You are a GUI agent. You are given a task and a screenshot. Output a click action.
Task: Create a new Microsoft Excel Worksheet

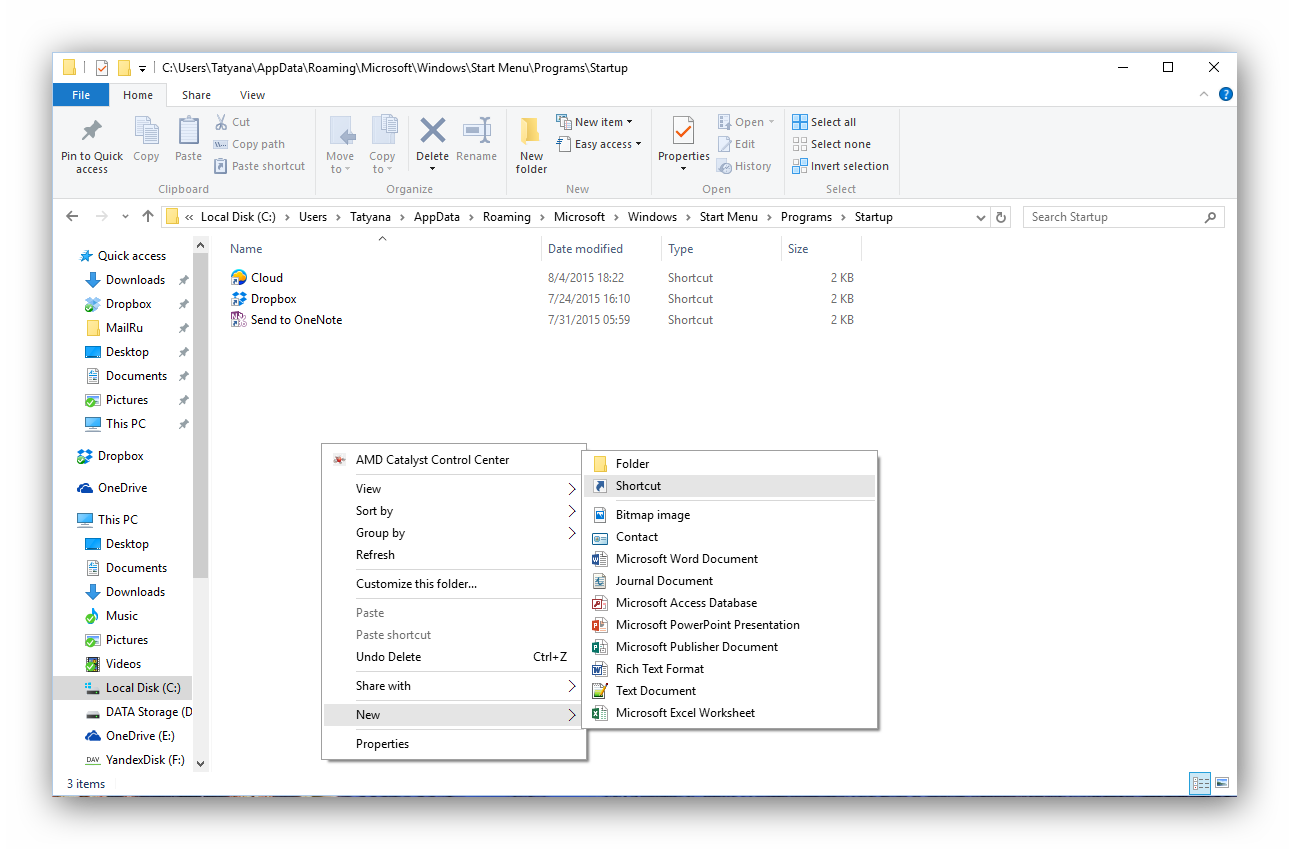click(x=730, y=713)
